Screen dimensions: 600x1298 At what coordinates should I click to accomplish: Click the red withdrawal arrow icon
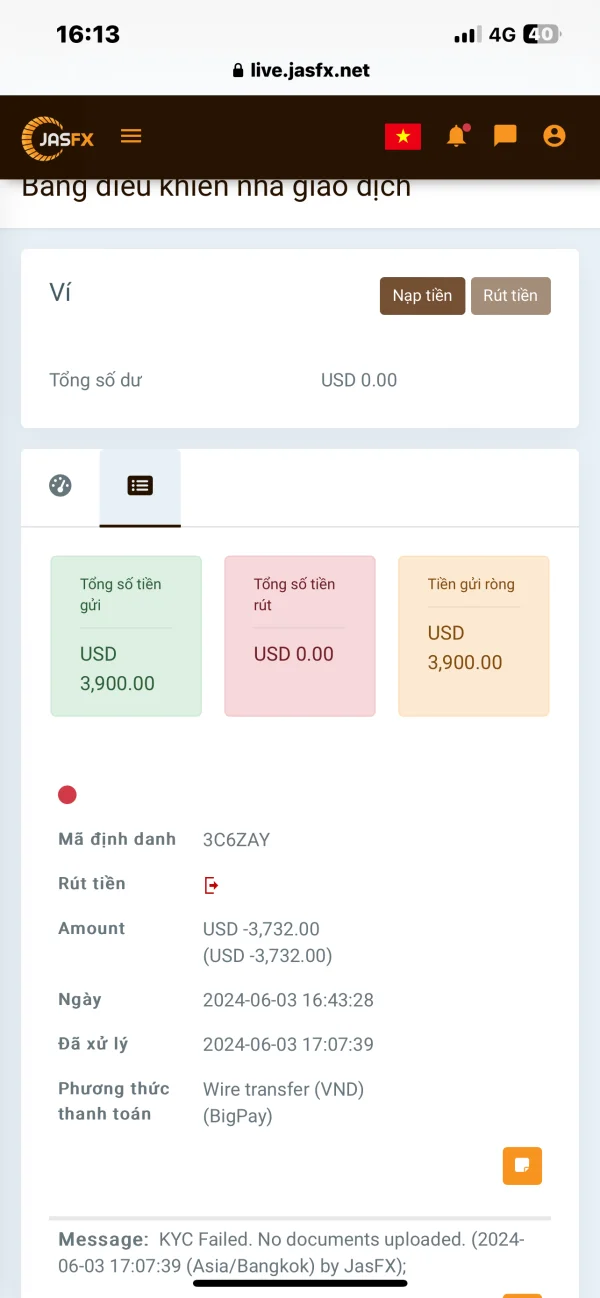pyautogui.click(x=211, y=885)
